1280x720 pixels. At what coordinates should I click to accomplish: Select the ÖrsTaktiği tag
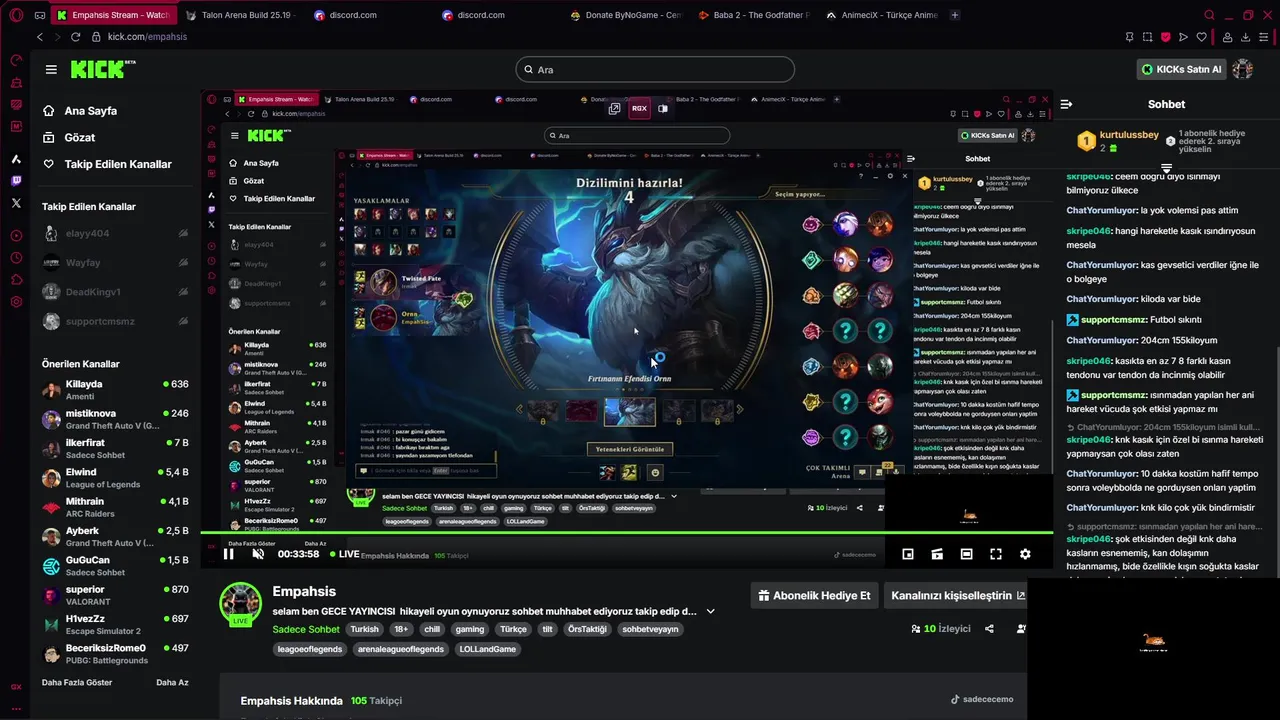click(x=587, y=629)
